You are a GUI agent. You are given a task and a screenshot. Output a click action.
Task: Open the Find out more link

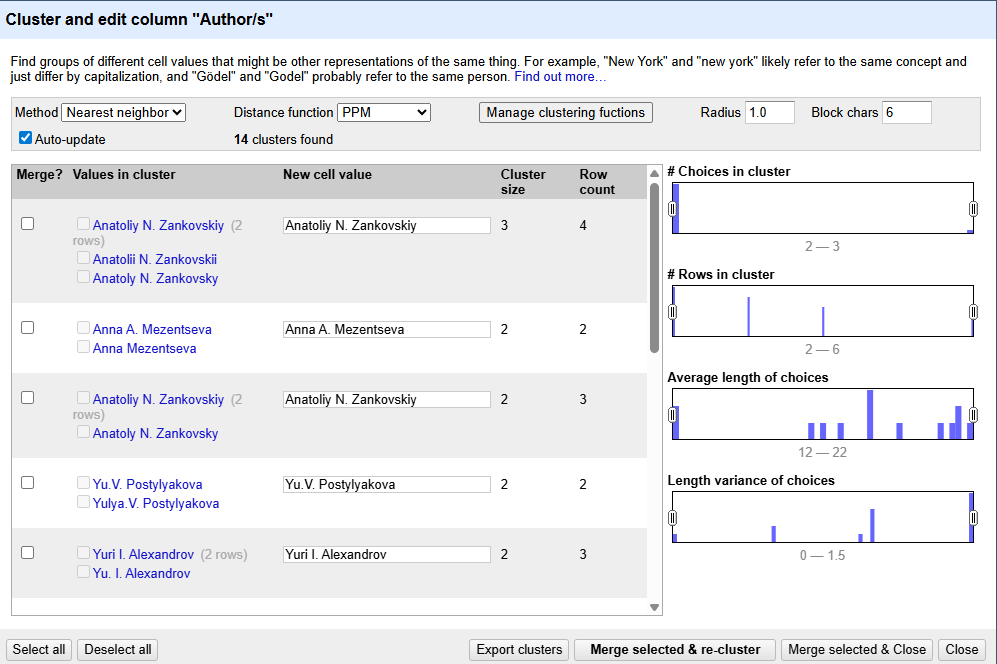tap(560, 77)
